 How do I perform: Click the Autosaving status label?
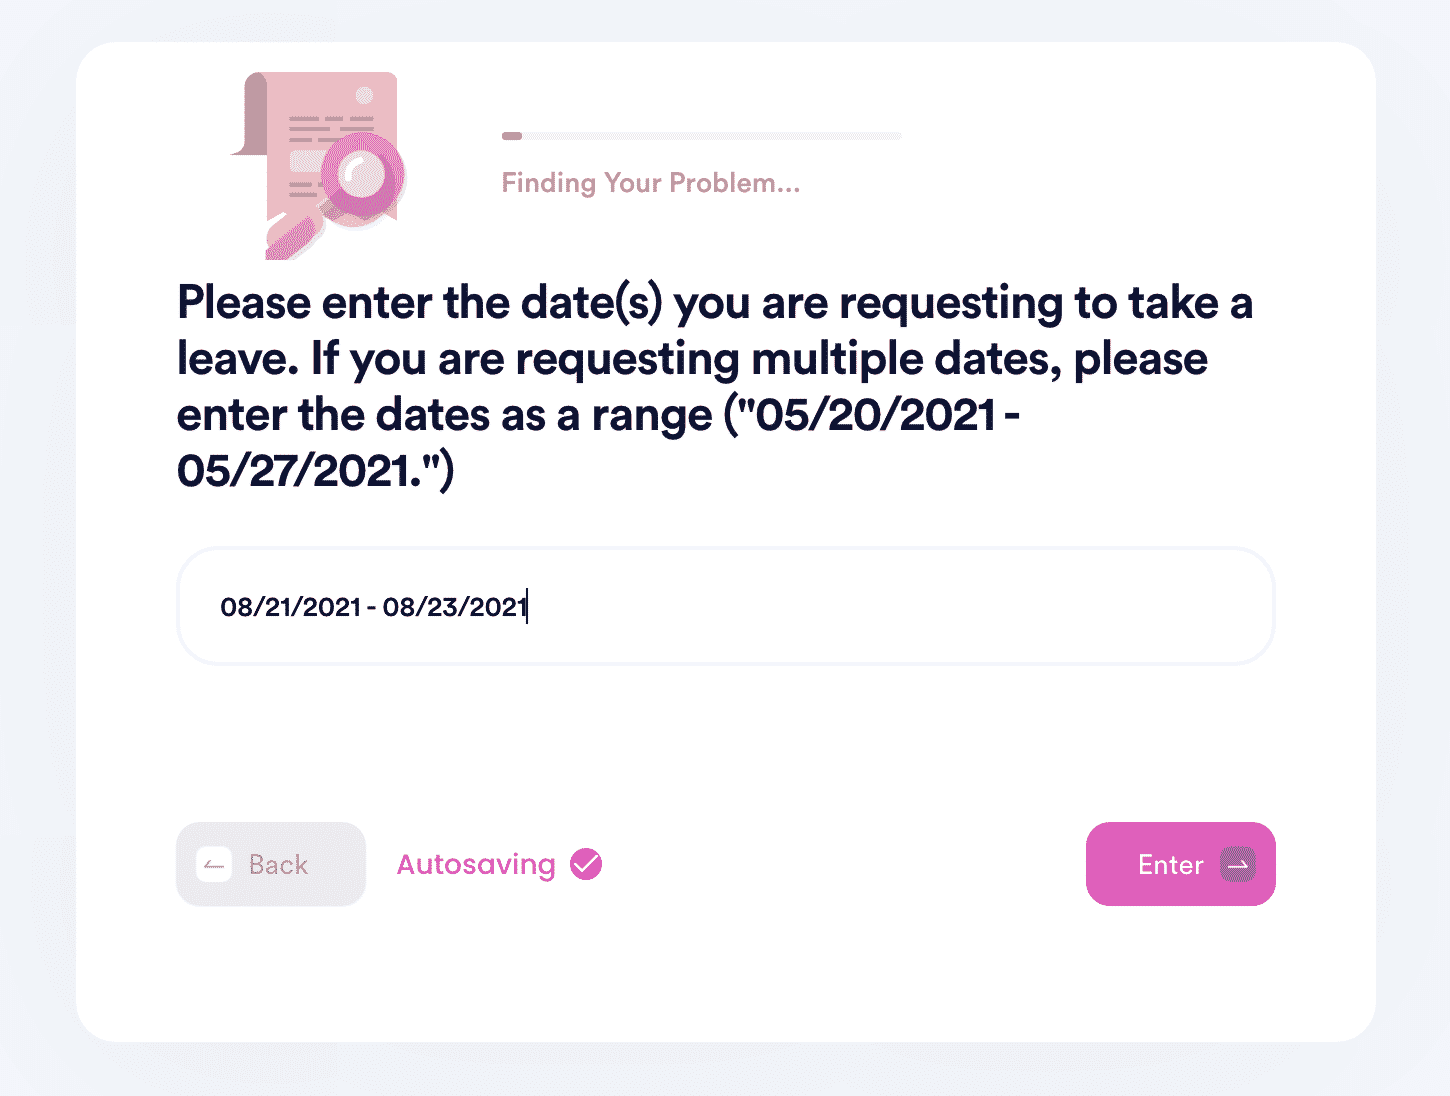(x=476, y=865)
